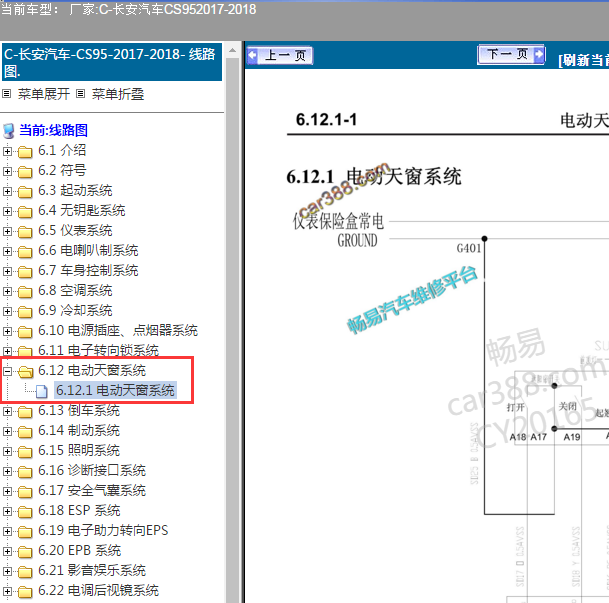Click the 6.12.1-1 page number heading
This screenshot has height=603, width=609.
click(x=326, y=120)
